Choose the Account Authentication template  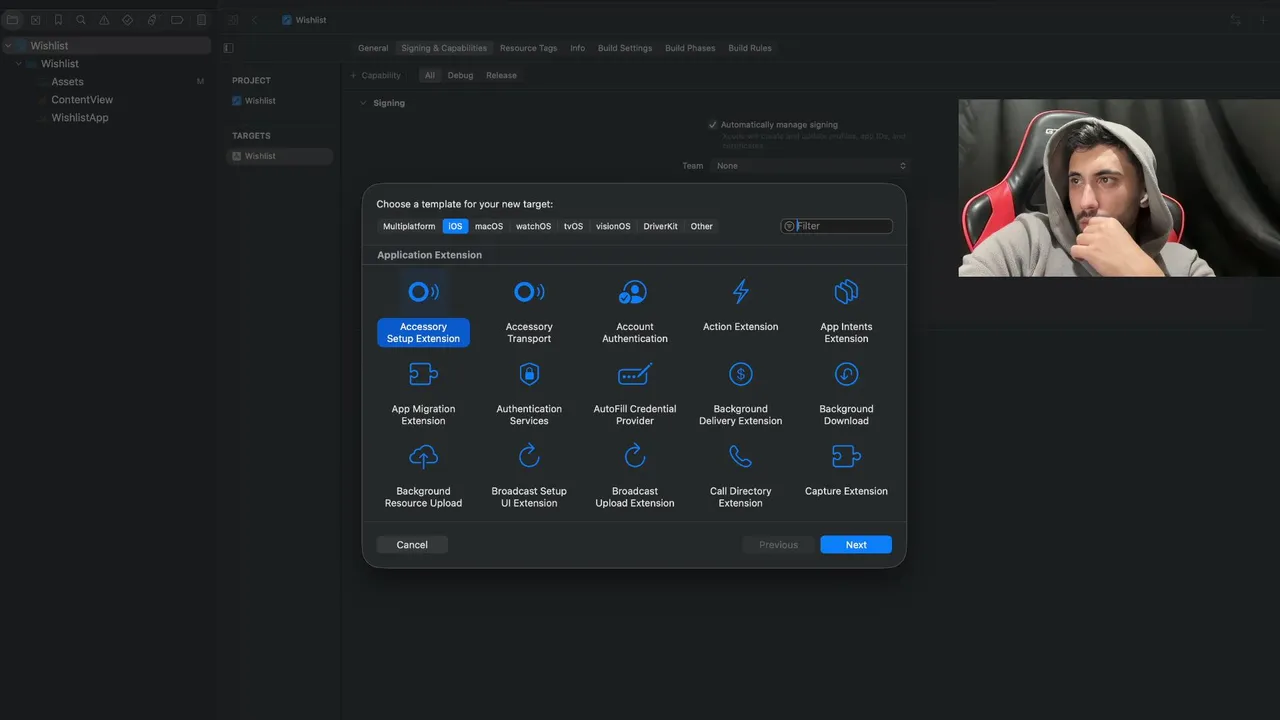tap(635, 311)
